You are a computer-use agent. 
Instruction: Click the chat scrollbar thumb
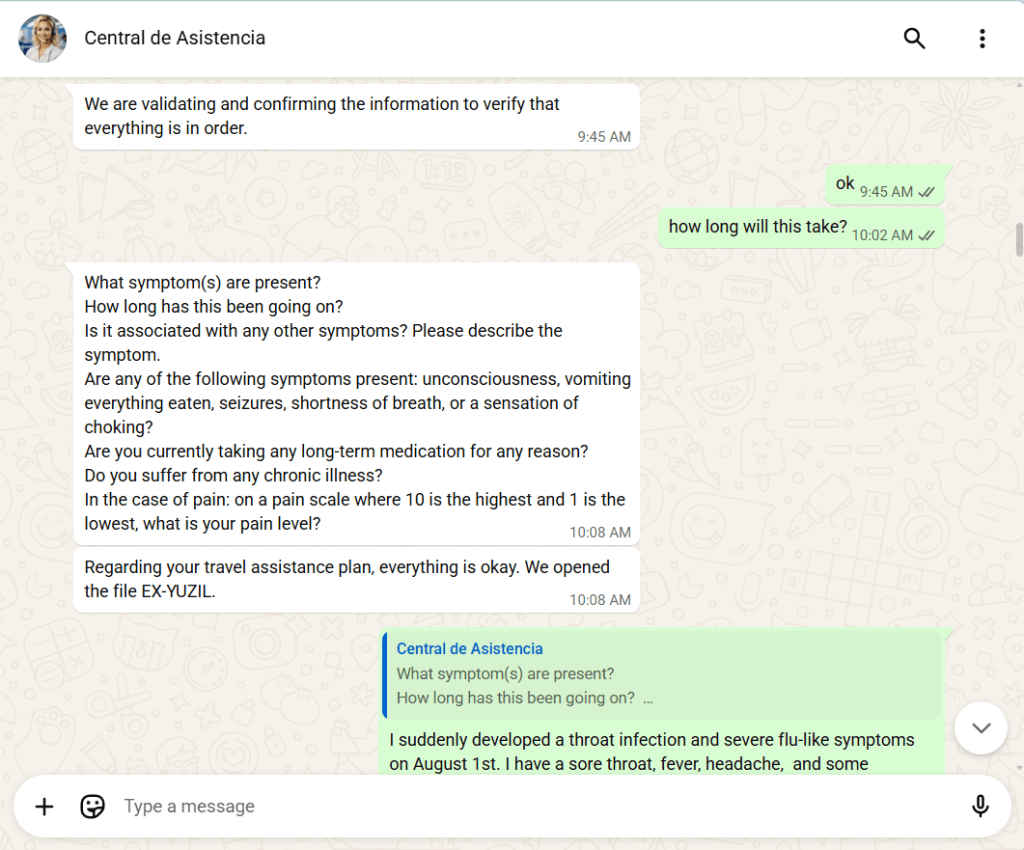[x=1019, y=240]
